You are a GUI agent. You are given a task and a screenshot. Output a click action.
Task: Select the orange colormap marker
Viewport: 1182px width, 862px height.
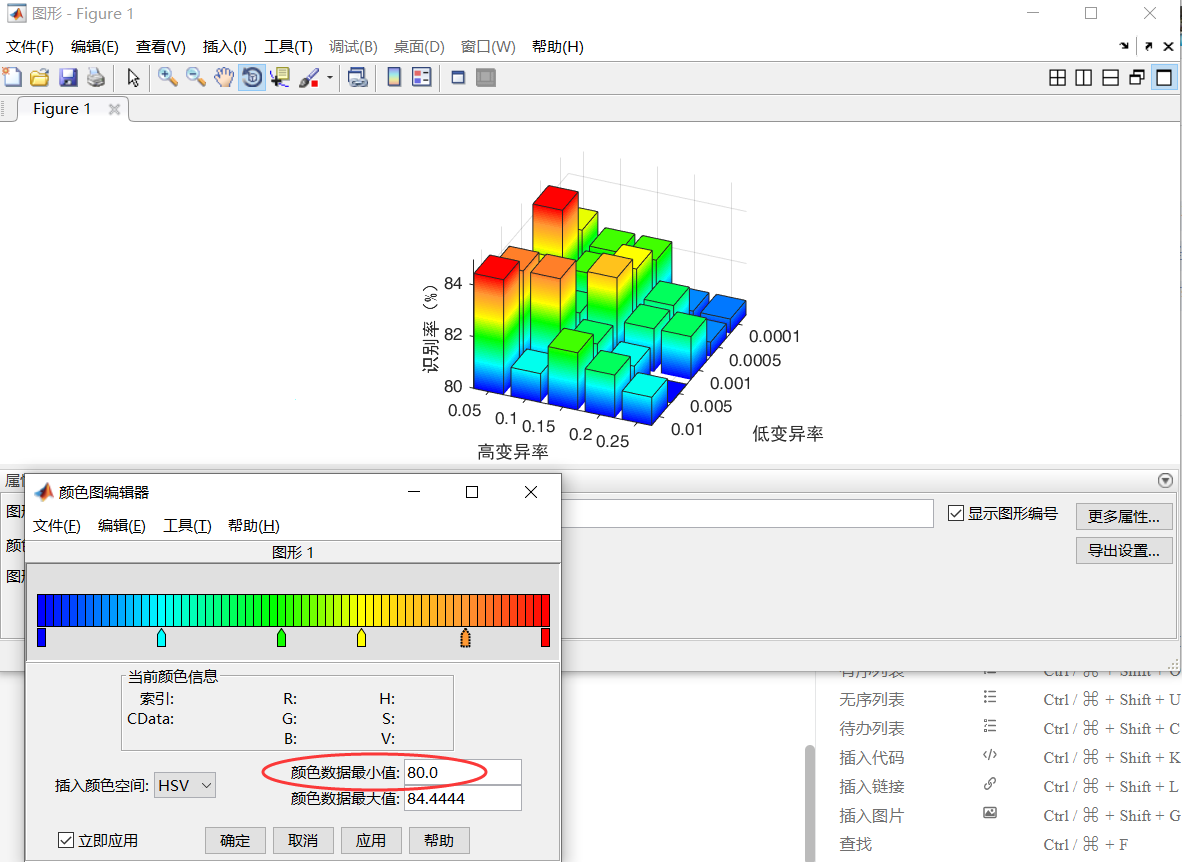point(465,638)
